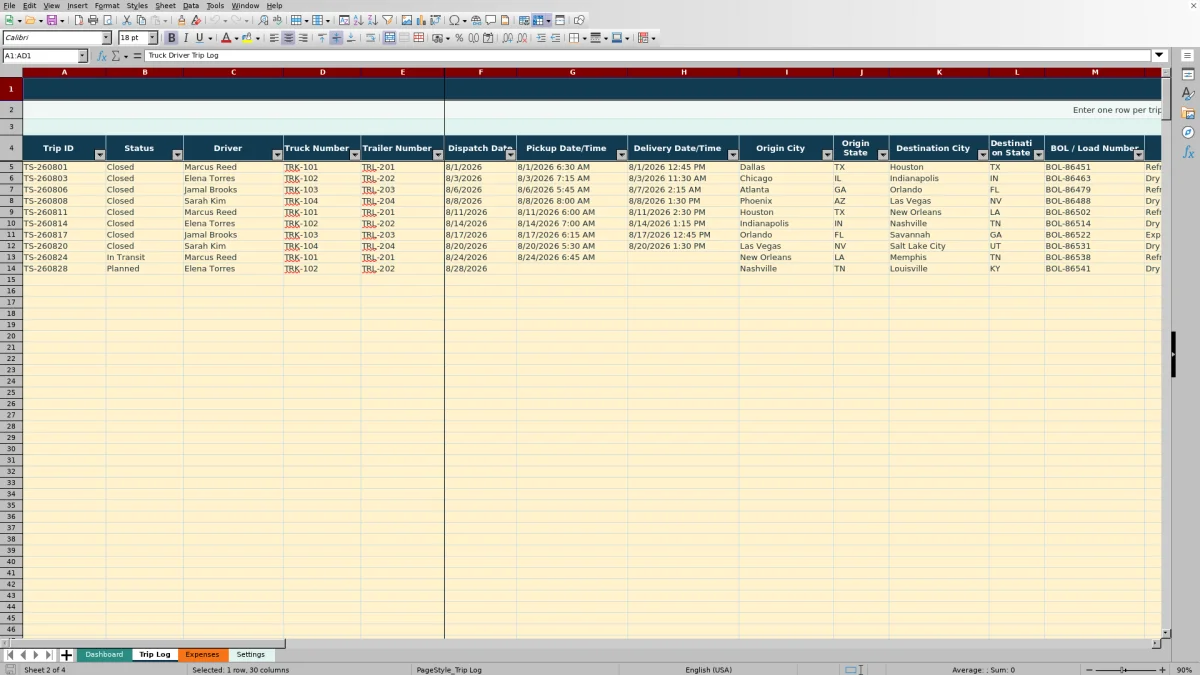
Task: Open the sidebar Functions panel icon
Action: pyautogui.click(x=1188, y=152)
